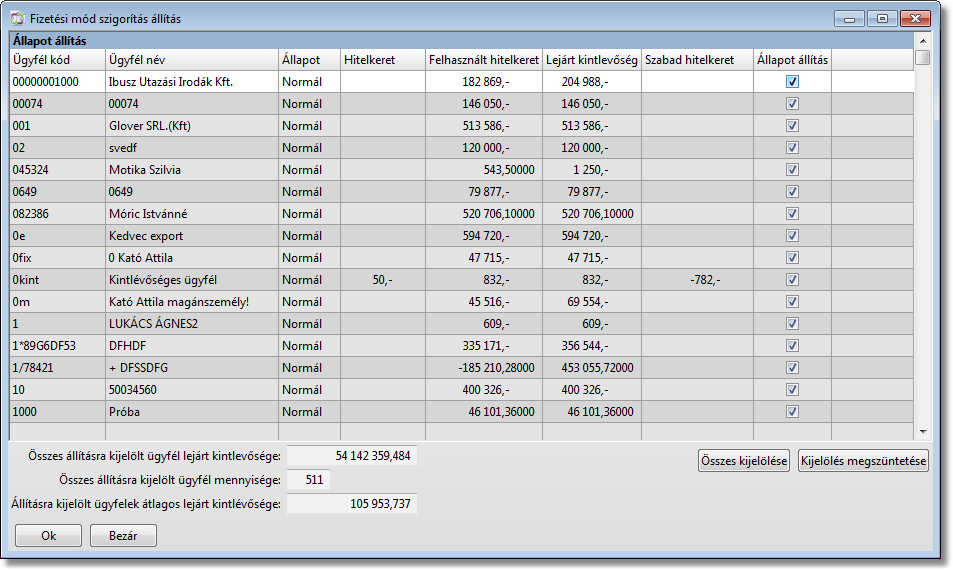This screenshot has width=953, height=571.
Task: Sort by Ügyfél név column header
Action: pyautogui.click(x=191, y=60)
